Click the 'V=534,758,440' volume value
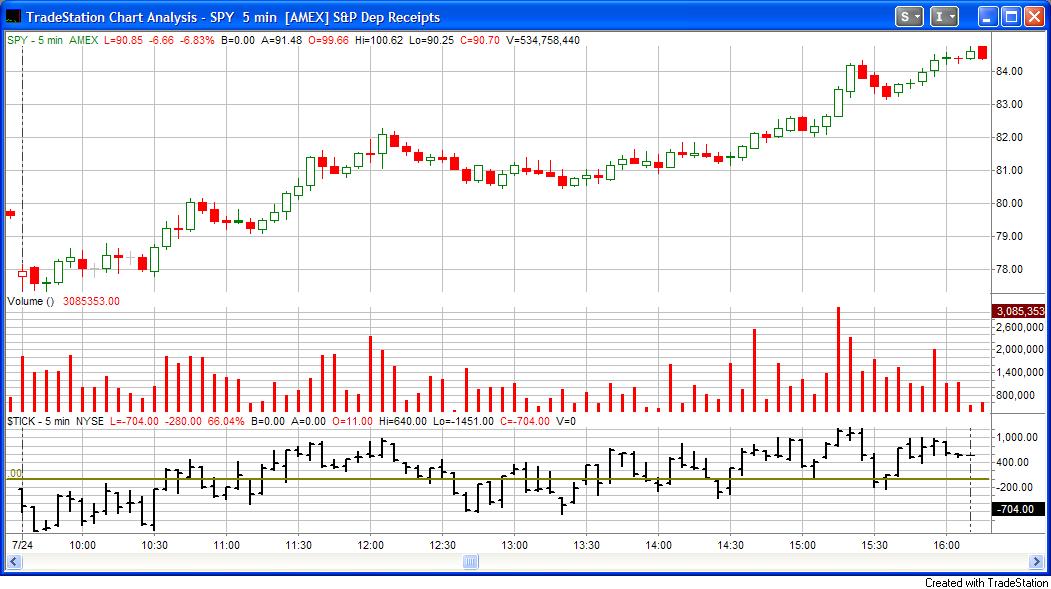1051x589 pixels. (543, 40)
